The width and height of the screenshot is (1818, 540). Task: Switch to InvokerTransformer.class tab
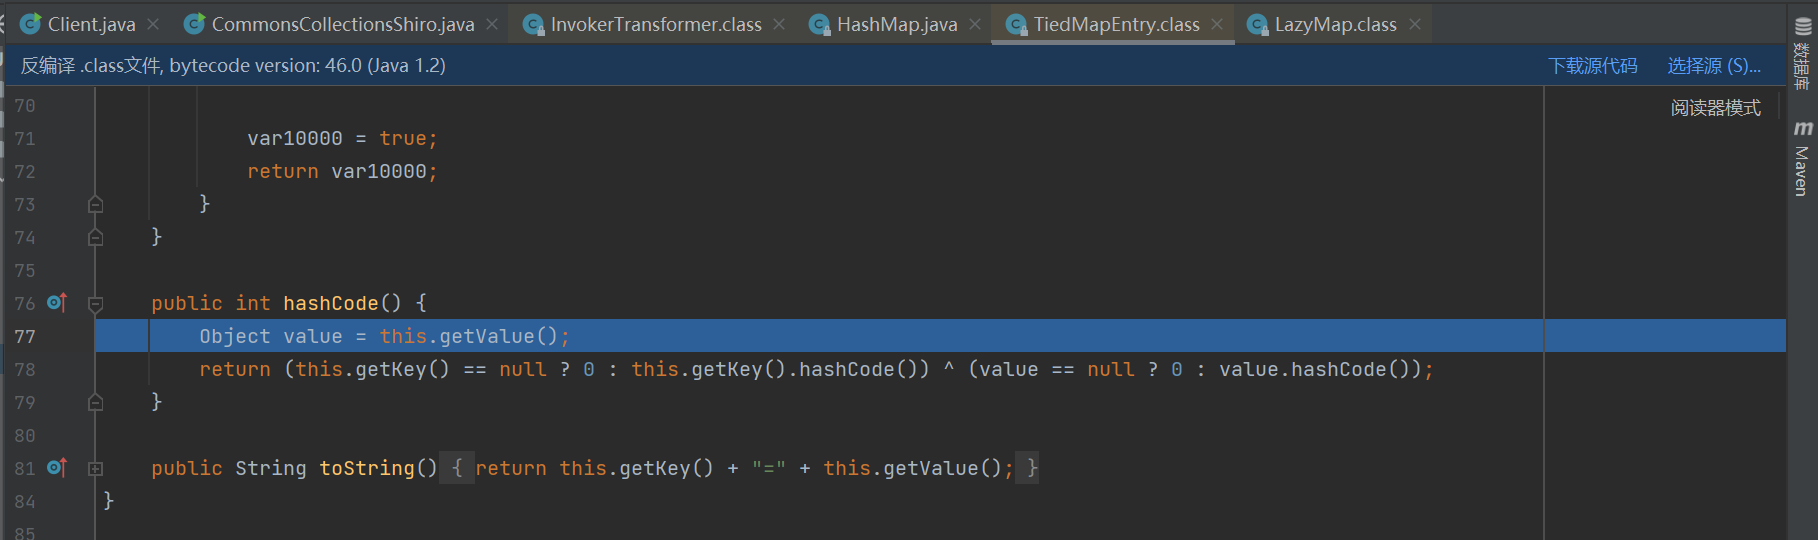pos(656,24)
